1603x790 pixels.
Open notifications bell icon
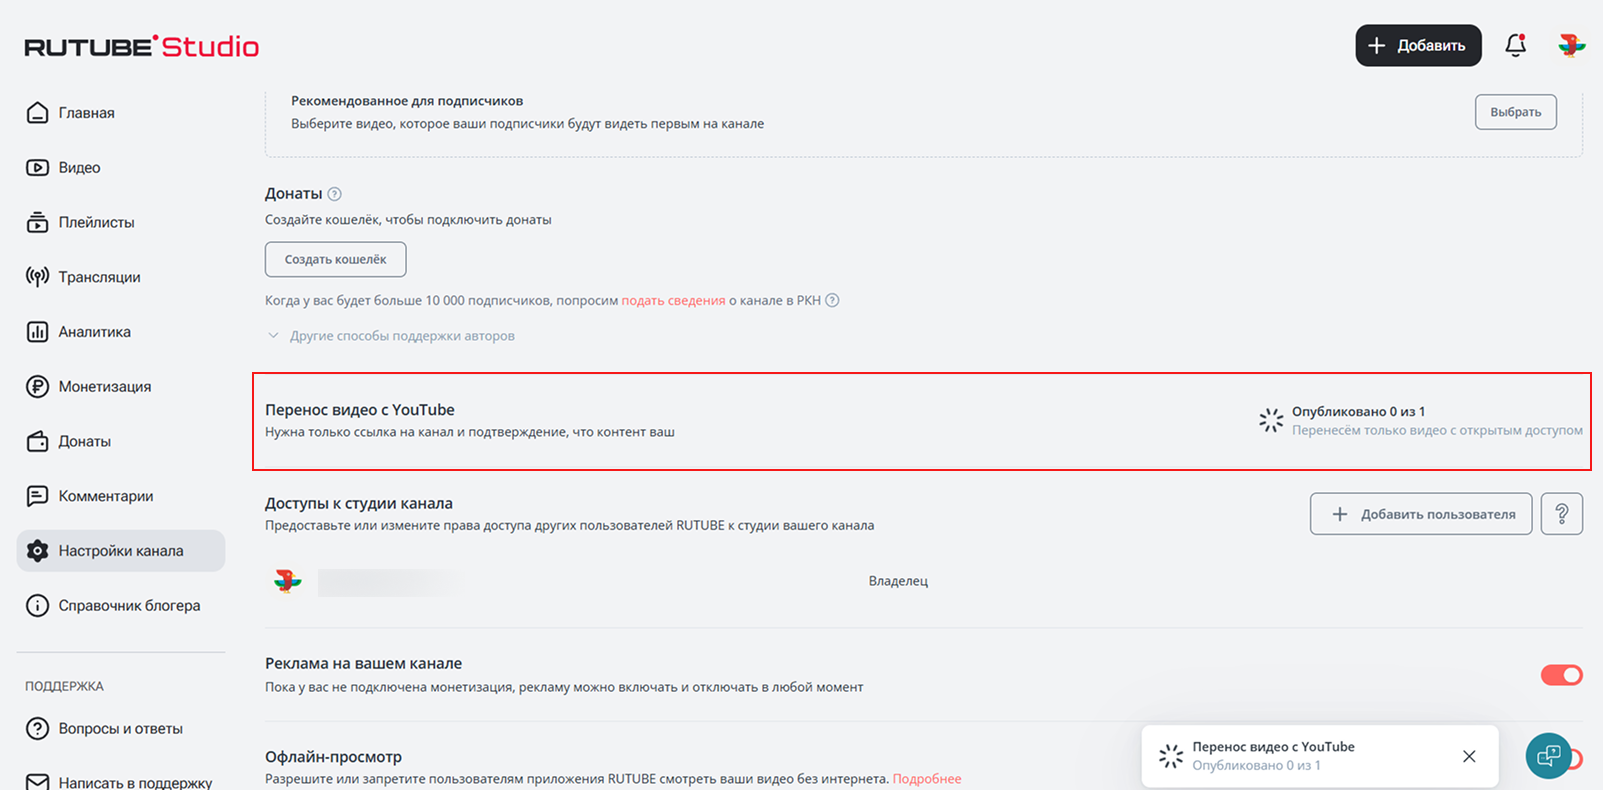point(1515,45)
